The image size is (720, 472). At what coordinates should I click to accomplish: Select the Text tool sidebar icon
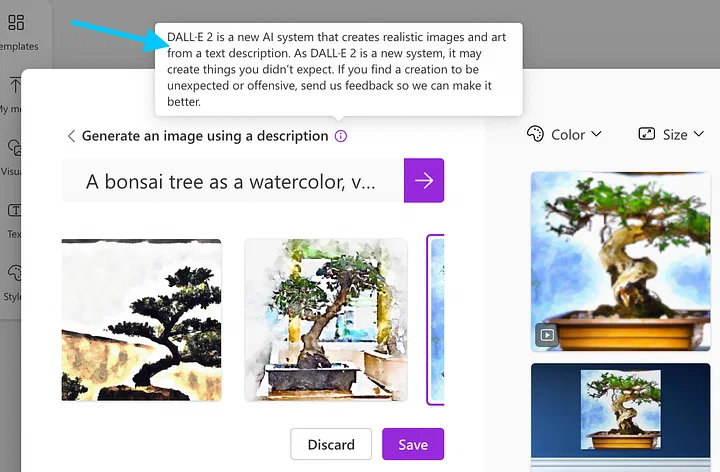(15, 210)
